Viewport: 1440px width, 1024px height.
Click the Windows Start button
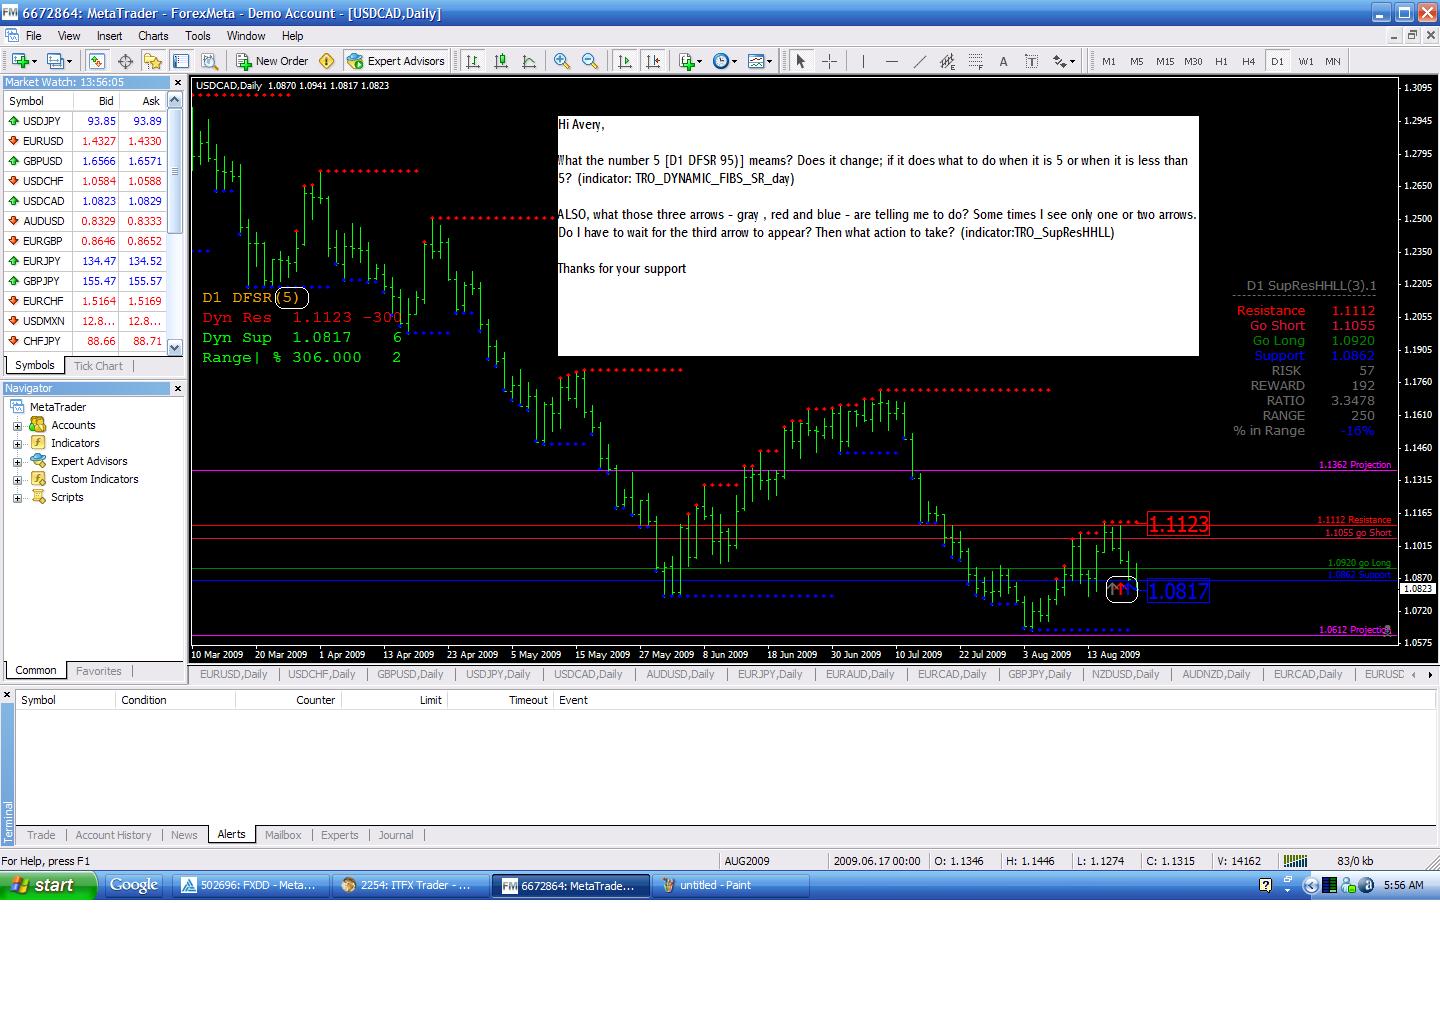(x=48, y=885)
